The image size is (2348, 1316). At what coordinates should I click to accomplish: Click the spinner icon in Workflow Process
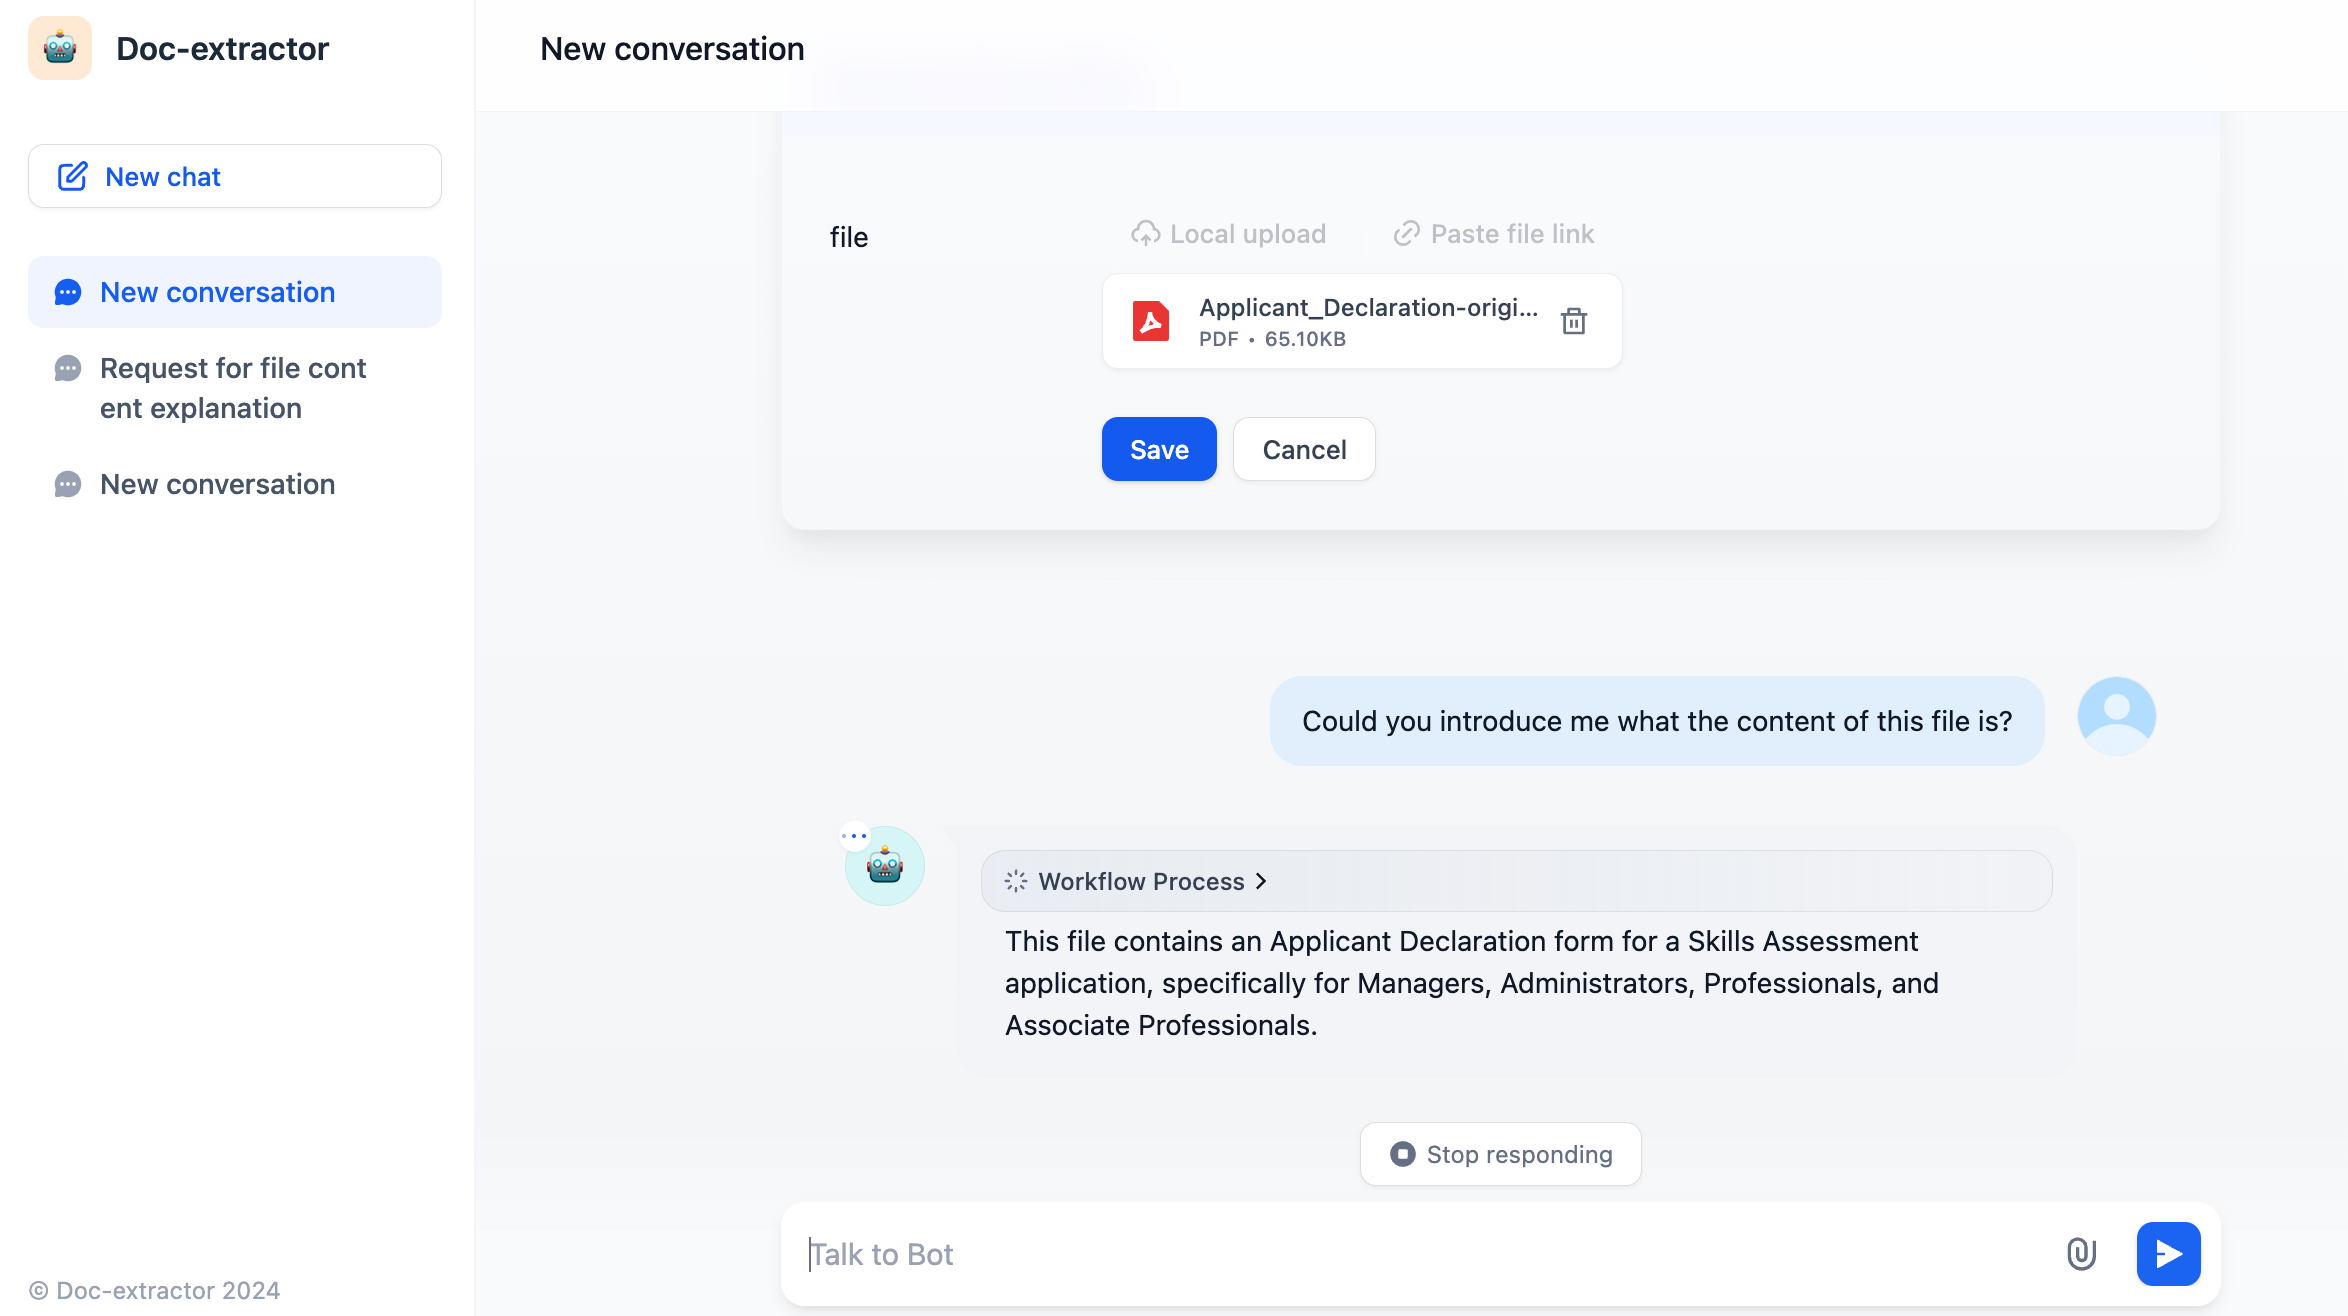(1015, 881)
